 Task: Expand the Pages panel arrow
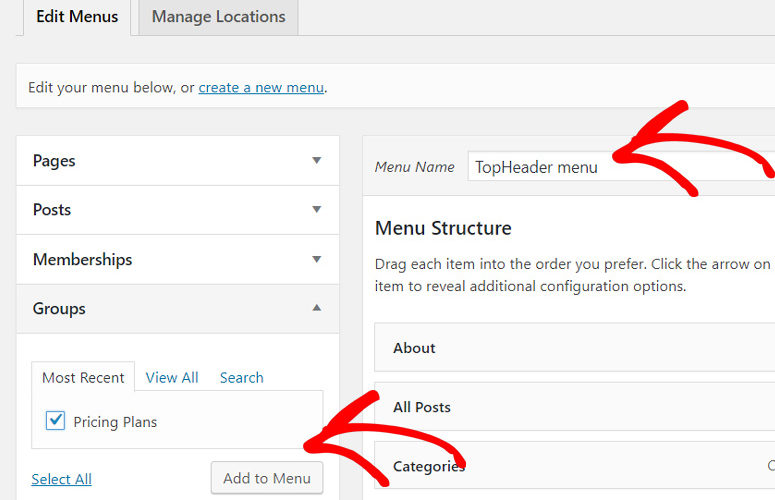click(x=316, y=160)
